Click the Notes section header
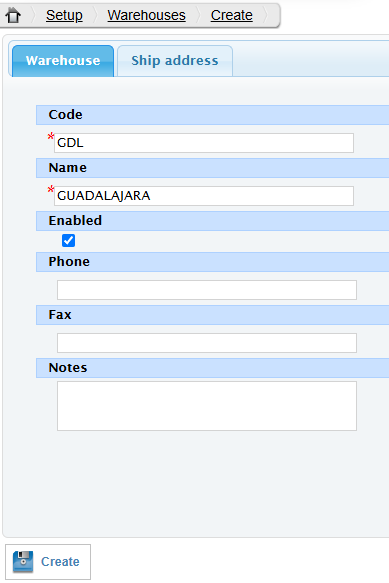389x583 pixels. [x=212, y=368]
